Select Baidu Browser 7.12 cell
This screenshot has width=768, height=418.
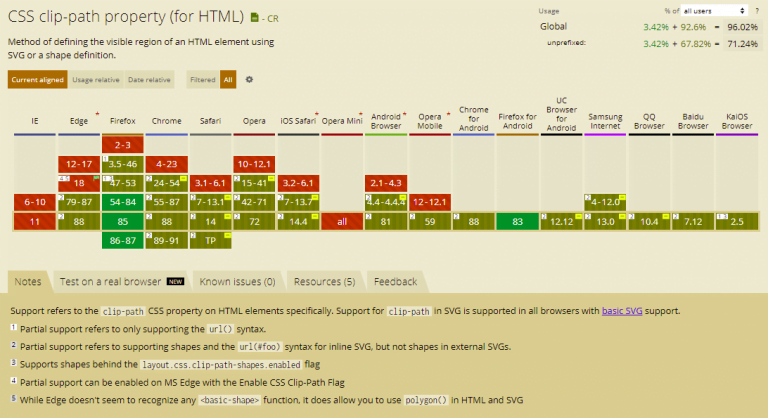(x=693, y=221)
